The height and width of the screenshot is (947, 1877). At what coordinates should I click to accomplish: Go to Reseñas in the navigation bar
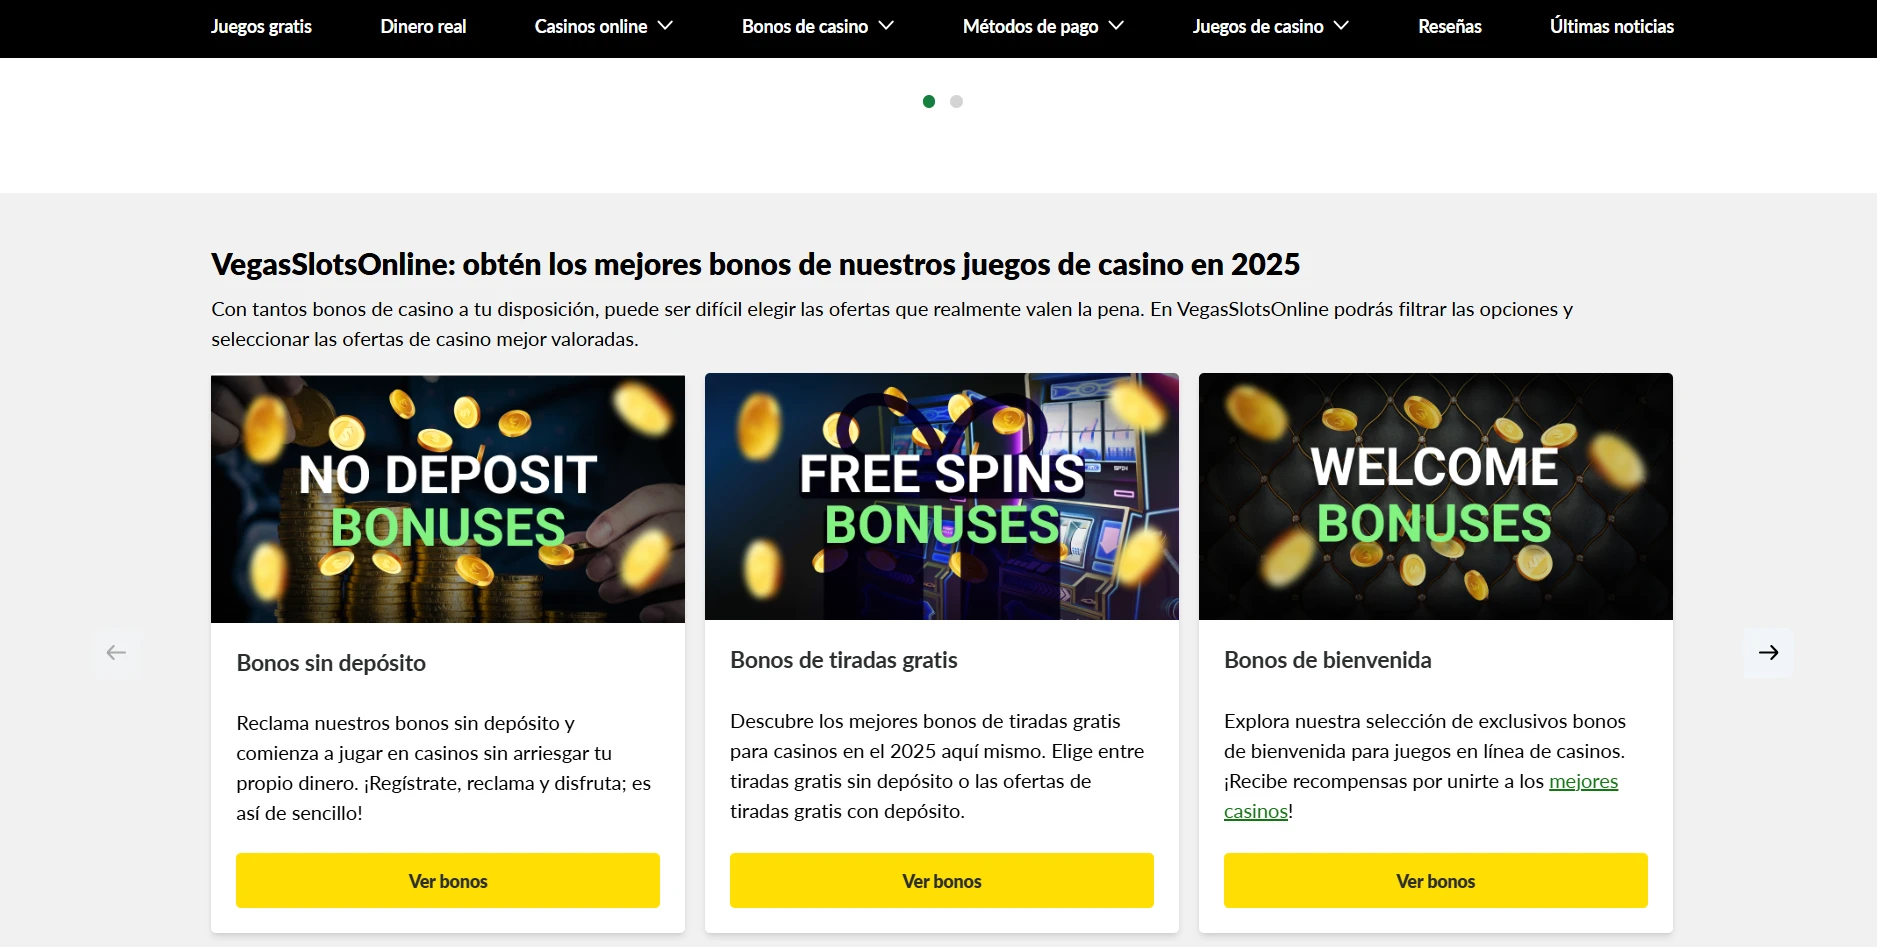(1449, 27)
